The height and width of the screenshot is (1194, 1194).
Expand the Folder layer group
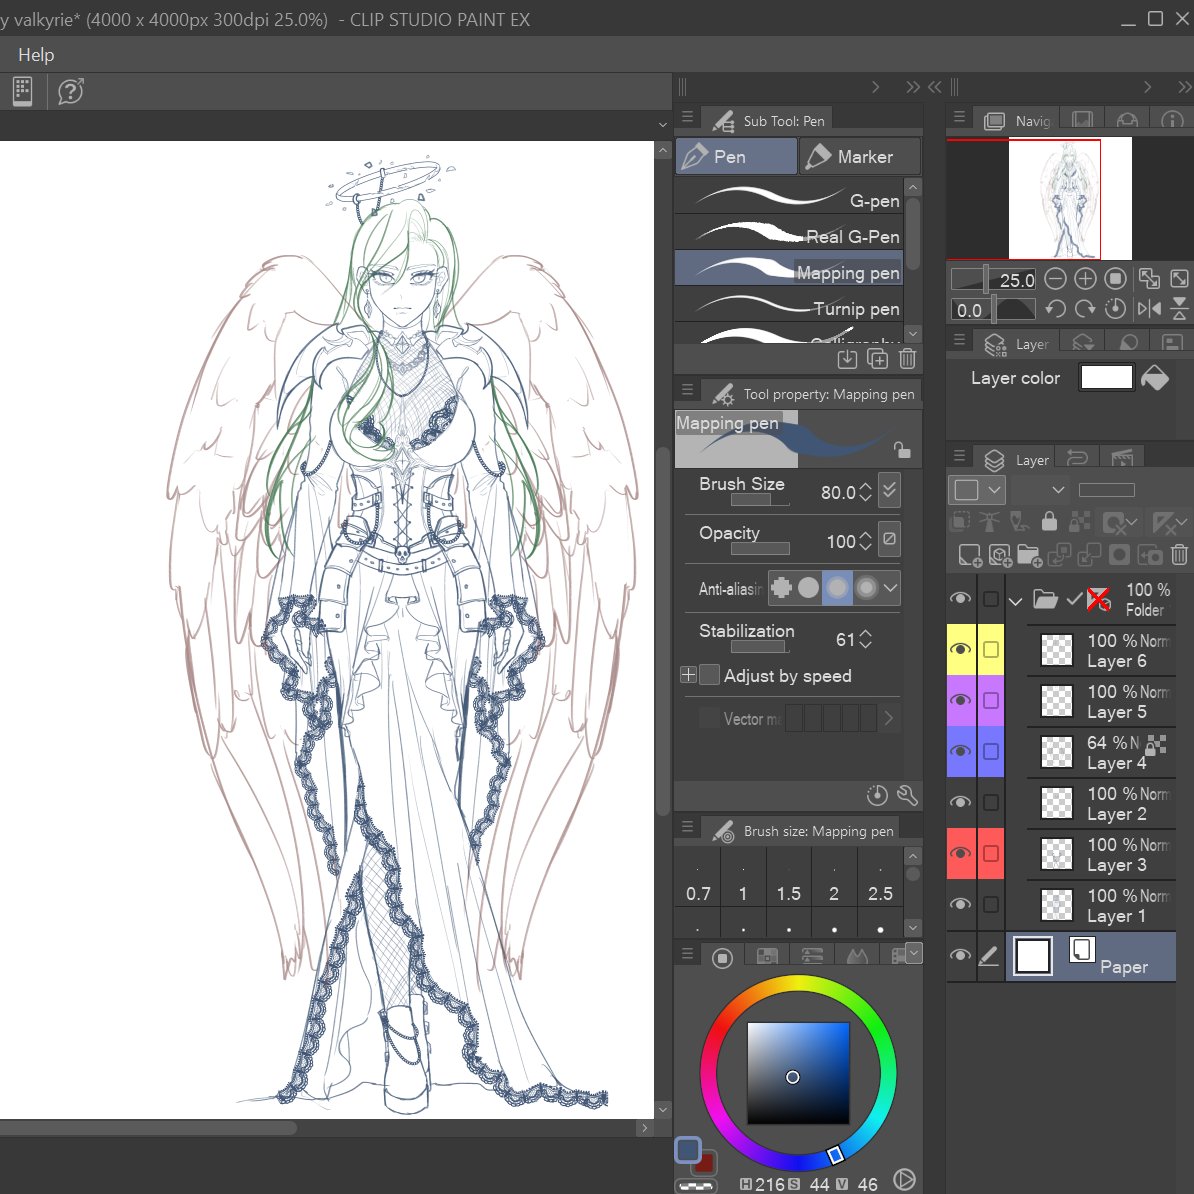click(x=1014, y=599)
